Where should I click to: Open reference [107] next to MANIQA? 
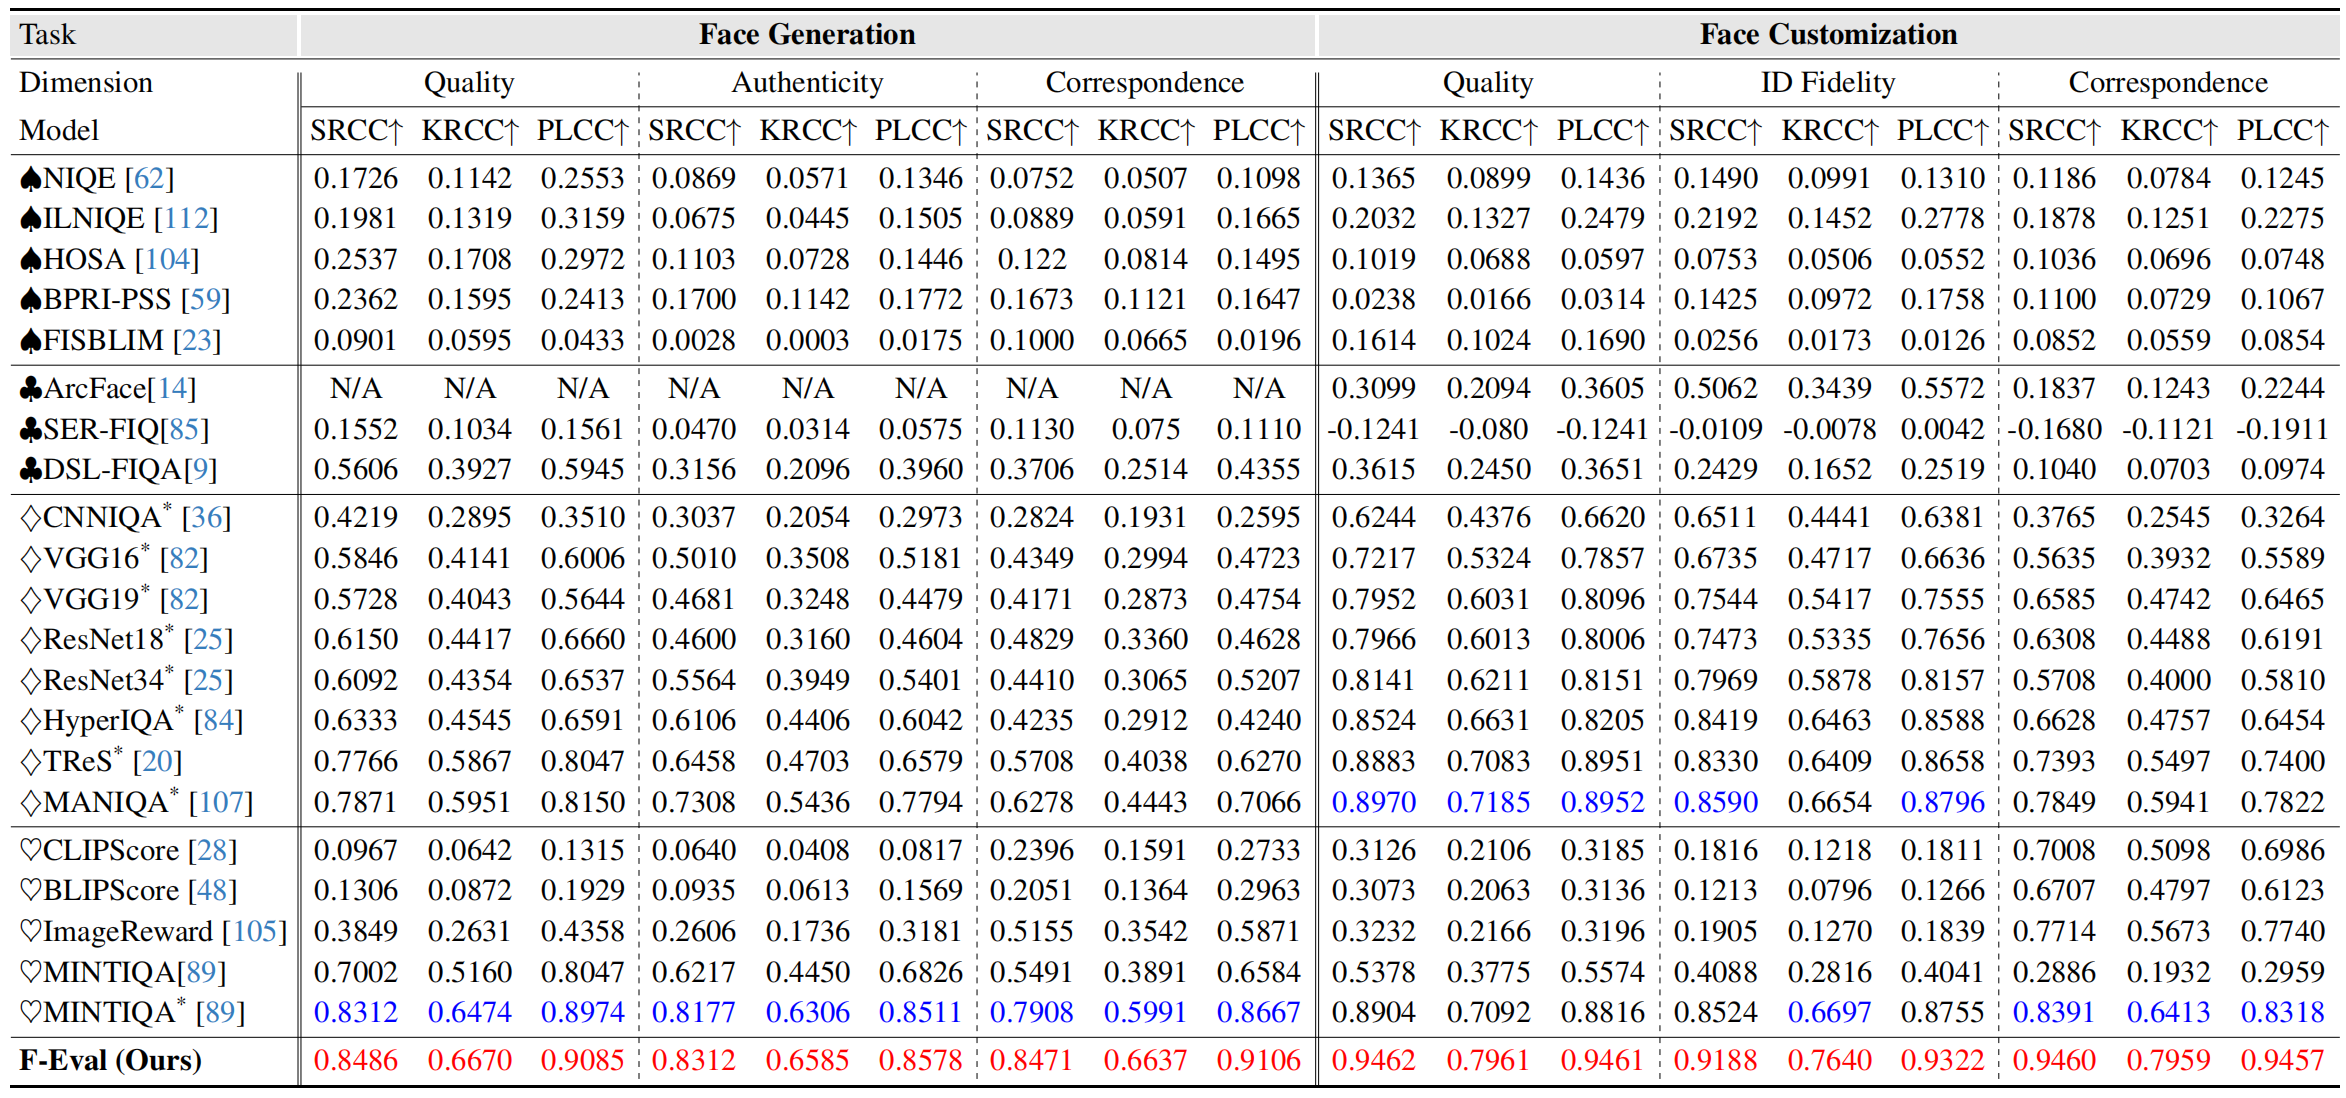coord(220,803)
